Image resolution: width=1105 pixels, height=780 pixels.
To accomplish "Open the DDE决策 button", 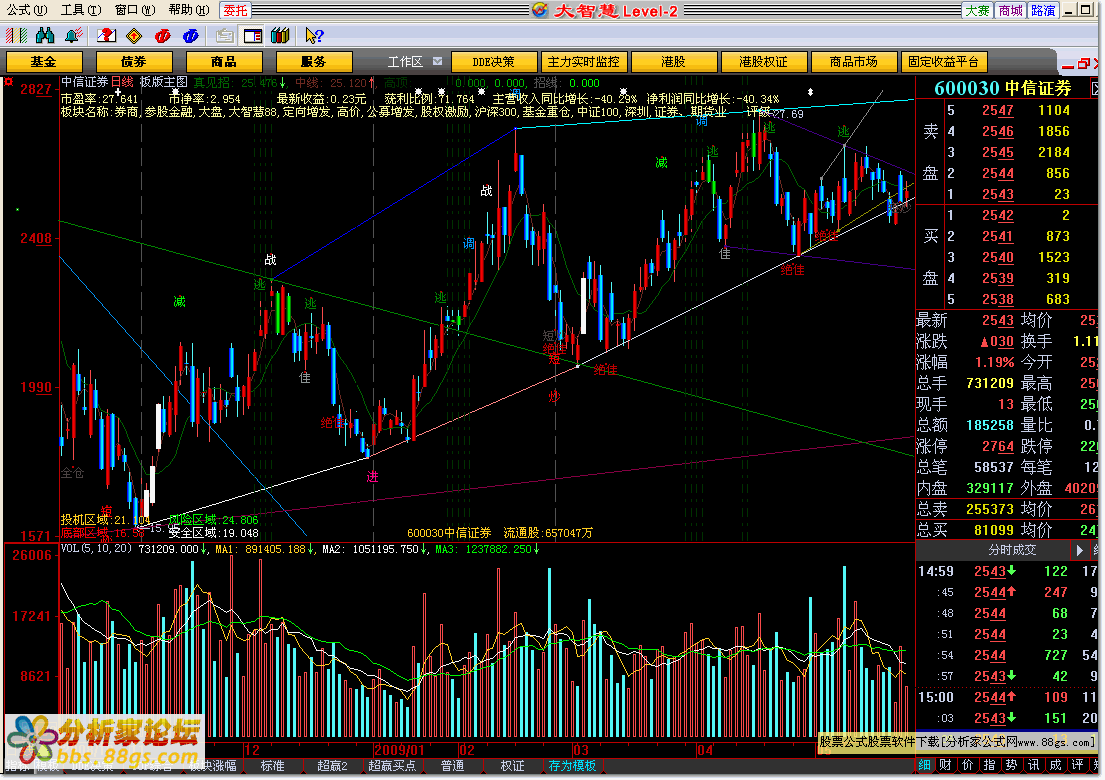I will [493, 62].
